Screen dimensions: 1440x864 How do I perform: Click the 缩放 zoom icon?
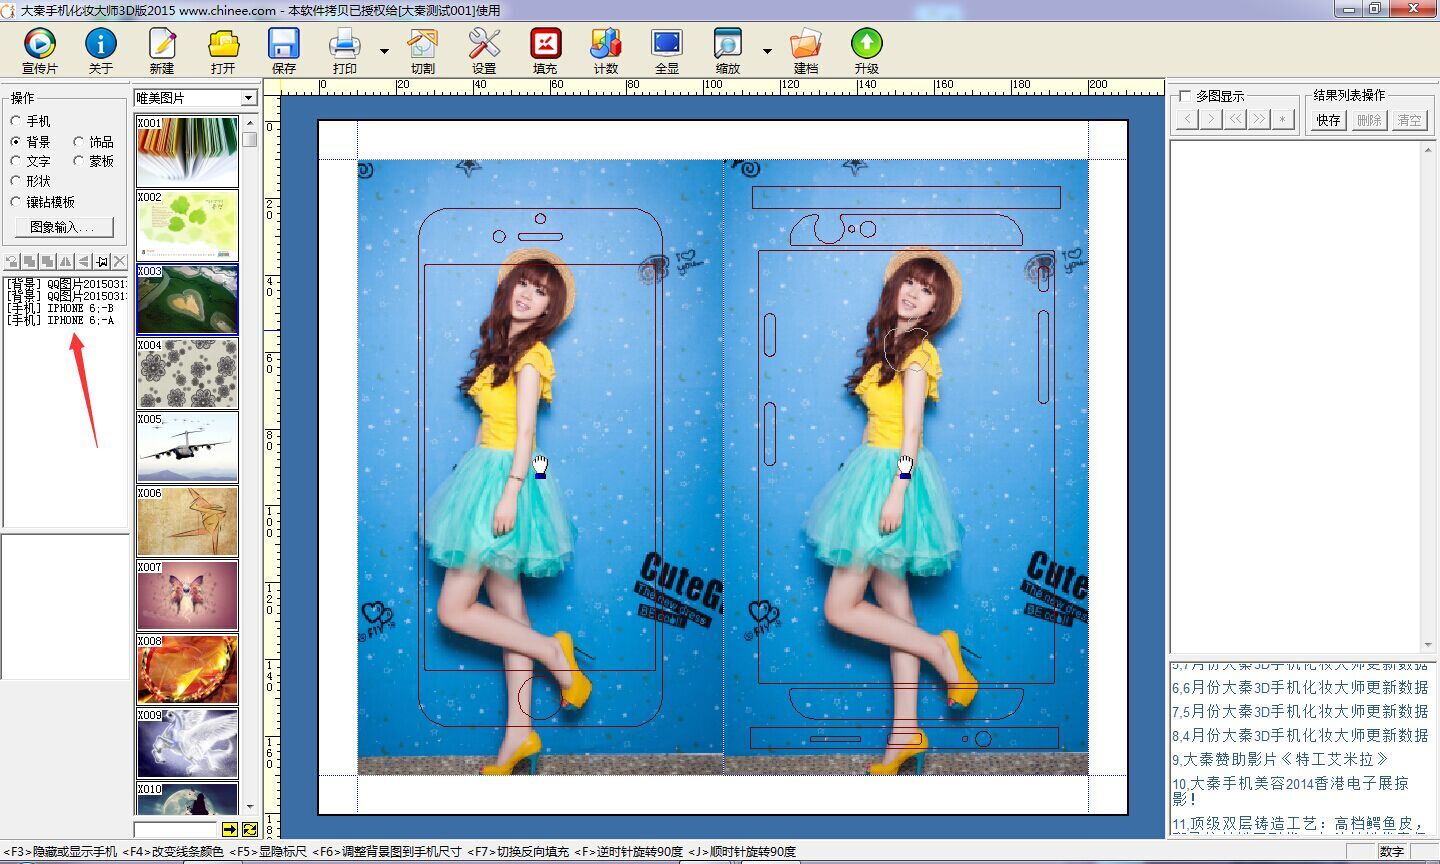coord(728,44)
